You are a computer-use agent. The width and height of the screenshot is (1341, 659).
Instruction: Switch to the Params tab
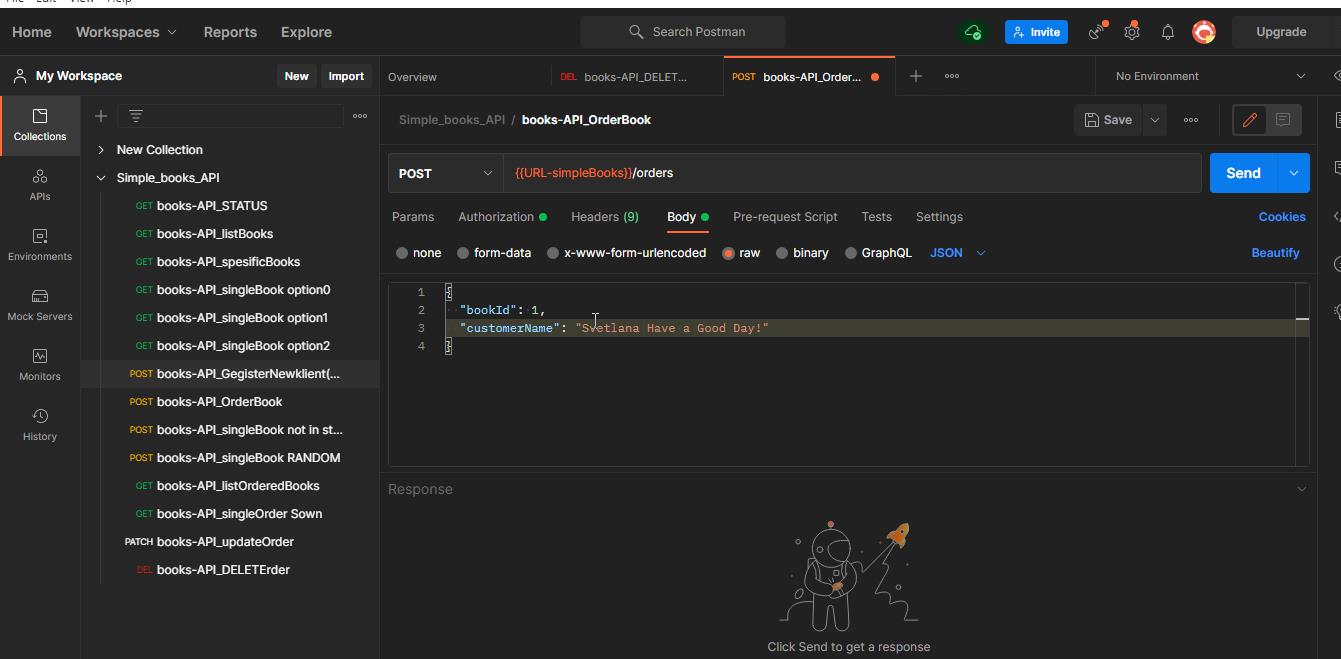point(413,217)
